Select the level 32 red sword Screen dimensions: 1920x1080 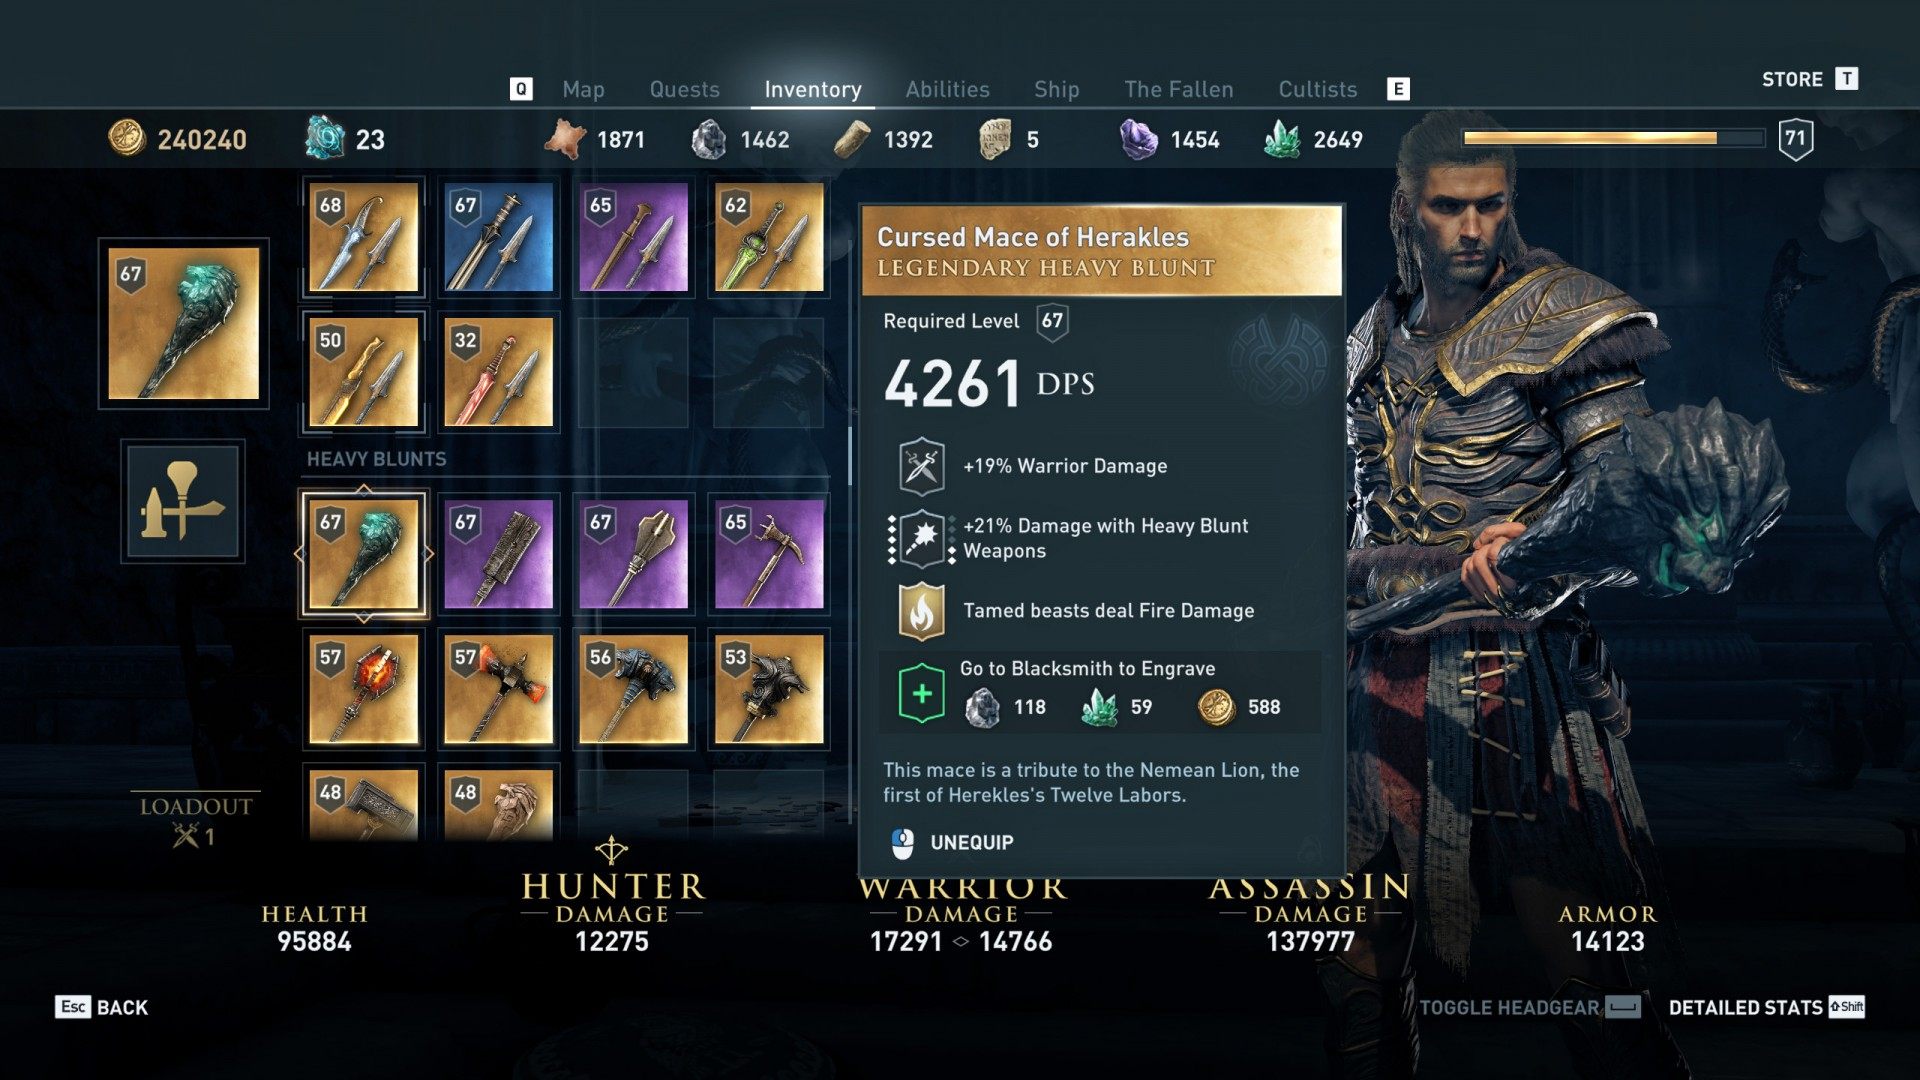[x=498, y=372]
